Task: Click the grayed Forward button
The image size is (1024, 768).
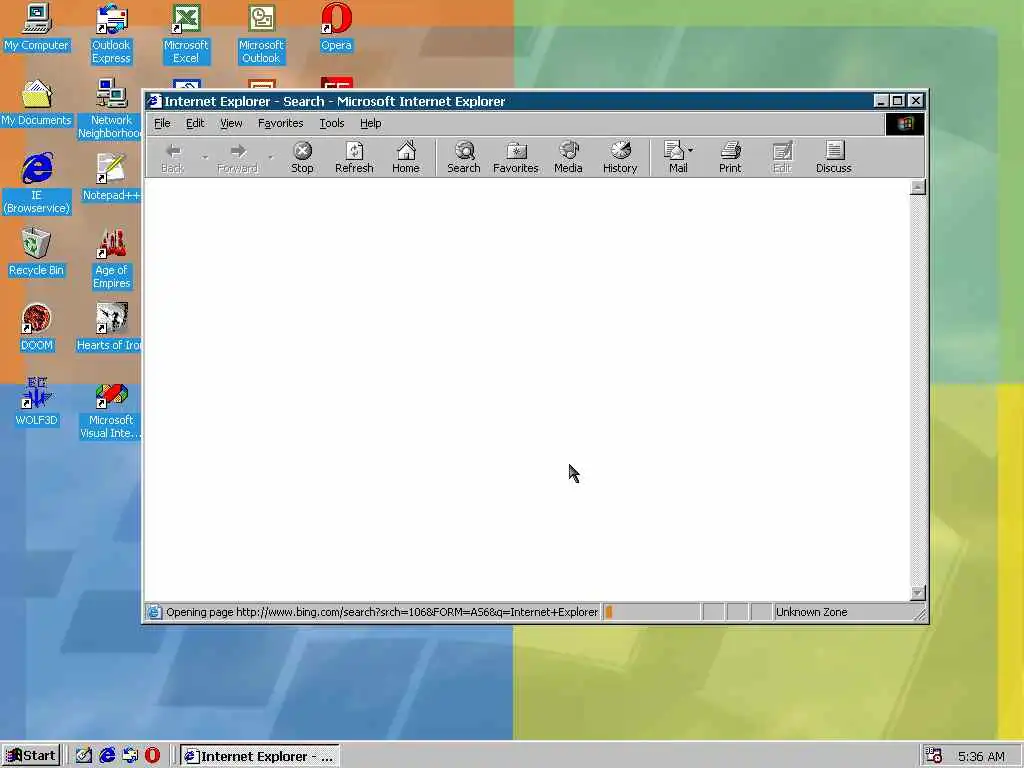Action: 237,157
